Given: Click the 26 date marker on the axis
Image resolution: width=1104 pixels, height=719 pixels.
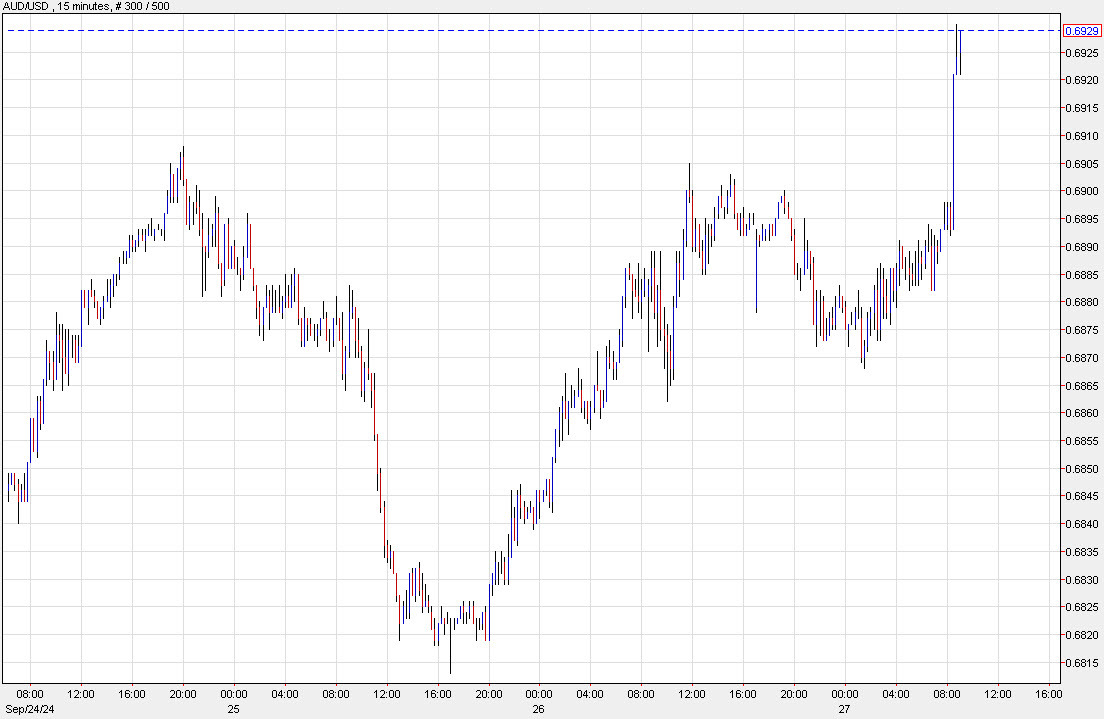Looking at the screenshot, I should (538, 706).
